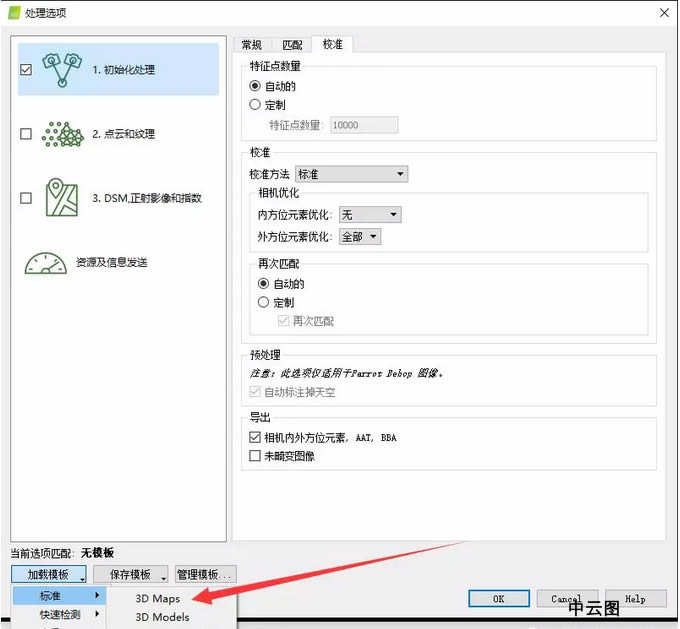The width and height of the screenshot is (680, 629).
Task: Open the 内方位元素优化 dropdown
Action: [370, 214]
